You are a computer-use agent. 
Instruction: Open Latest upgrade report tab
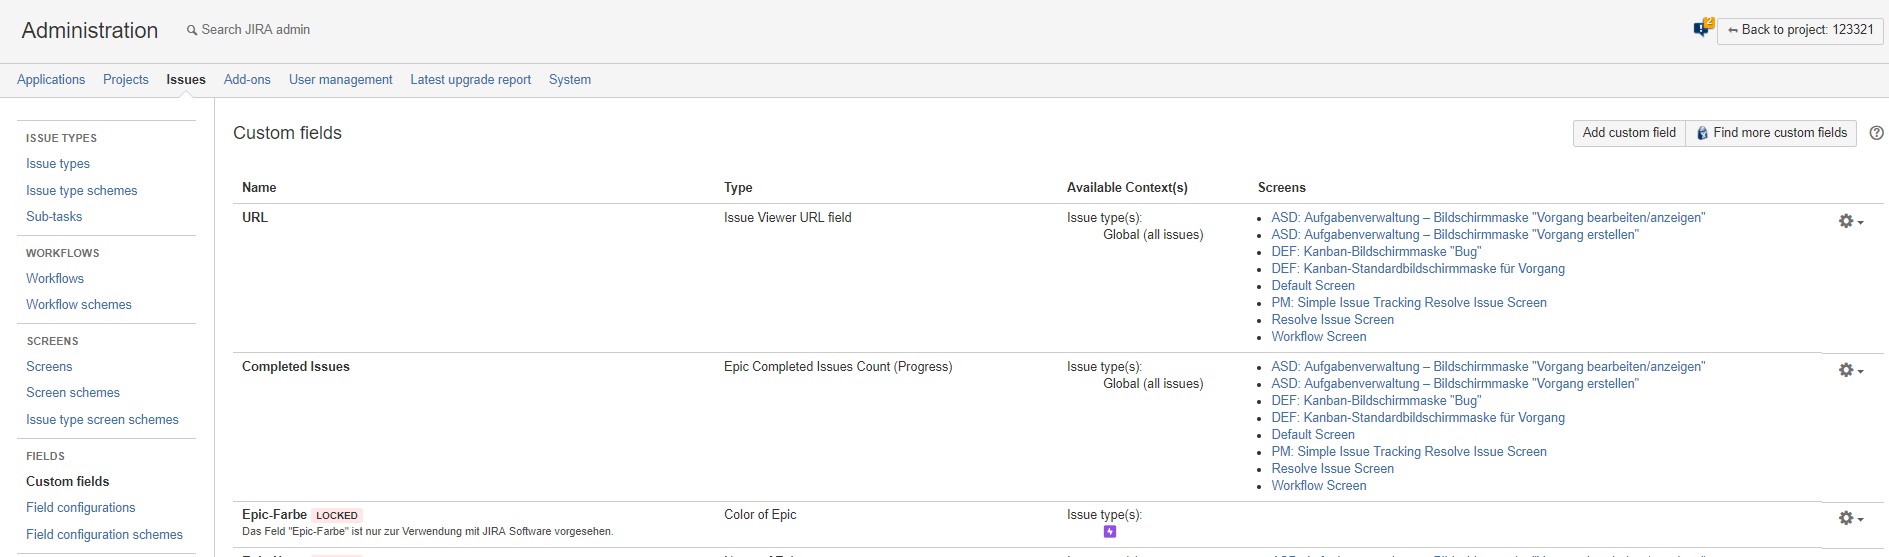click(470, 80)
